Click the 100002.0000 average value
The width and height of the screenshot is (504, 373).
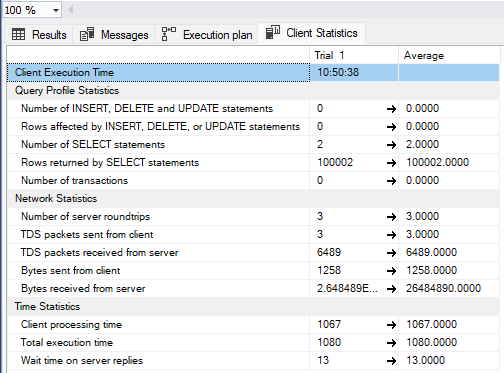click(437, 162)
